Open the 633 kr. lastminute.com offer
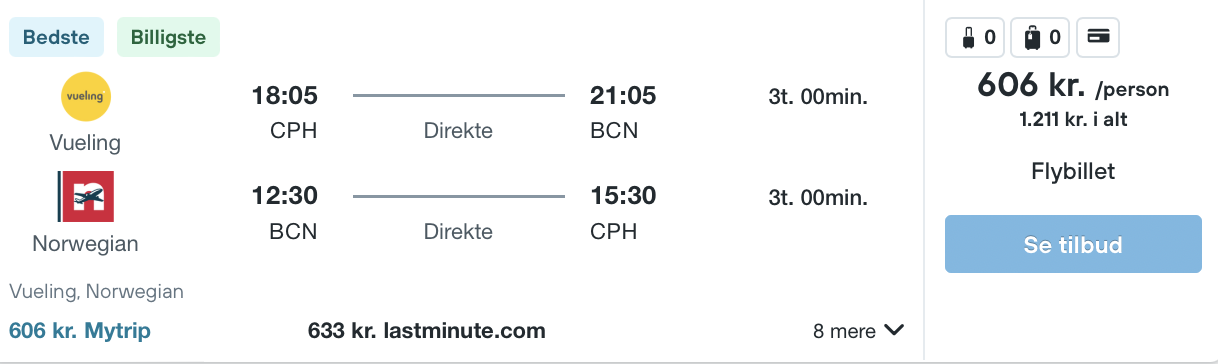1218x364 pixels. (x=427, y=330)
